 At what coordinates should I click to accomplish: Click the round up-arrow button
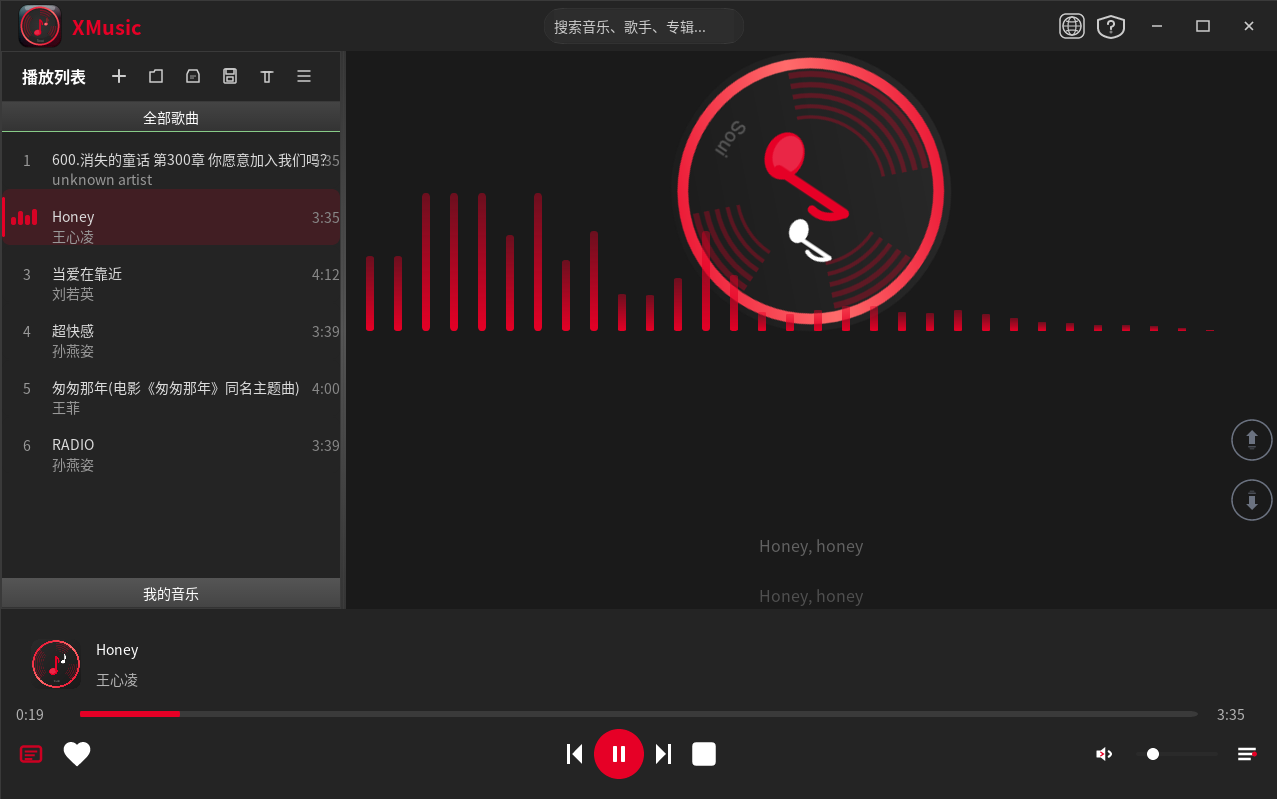(1251, 440)
